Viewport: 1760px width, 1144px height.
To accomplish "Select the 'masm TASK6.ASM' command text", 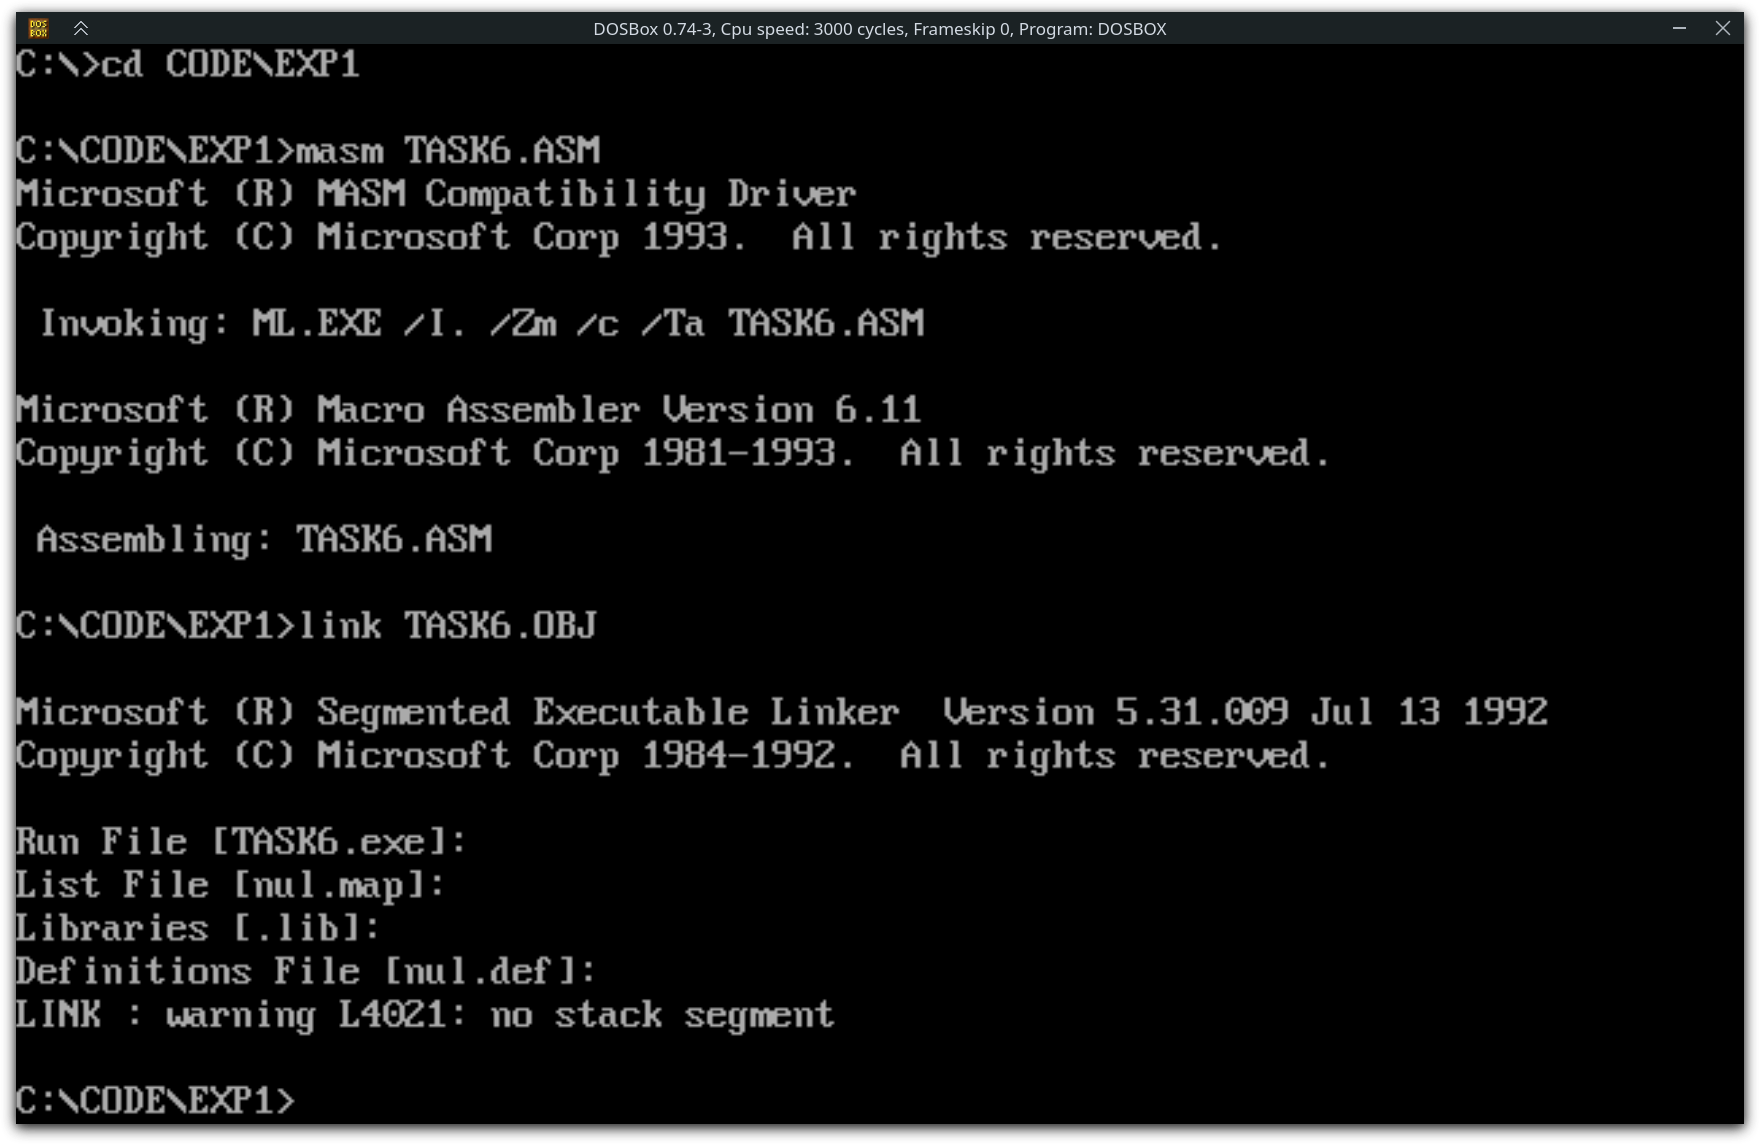I will [x=448, y=150].
